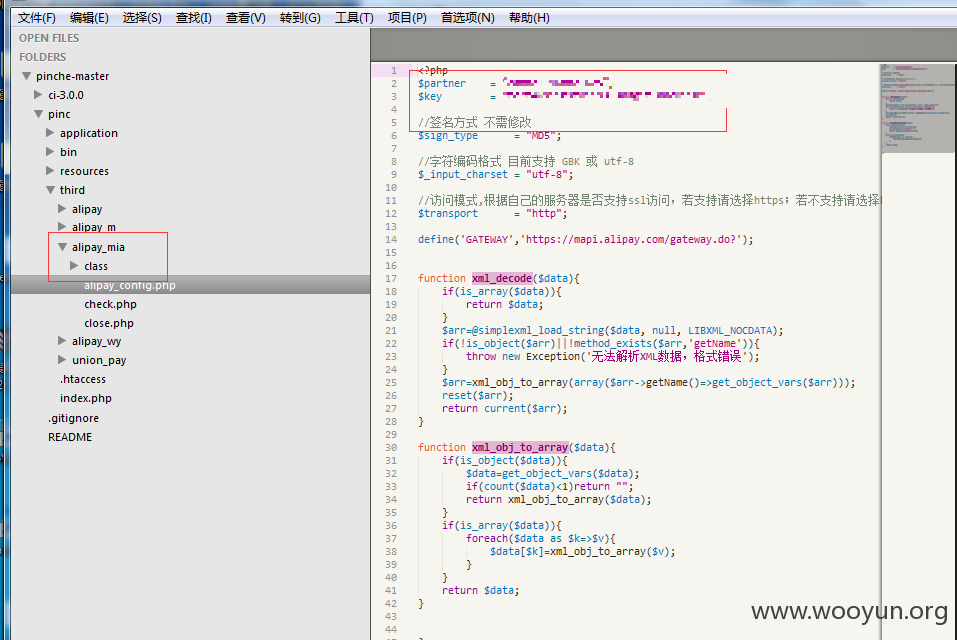Expand the application folder arrow

[x=50, y=132]
